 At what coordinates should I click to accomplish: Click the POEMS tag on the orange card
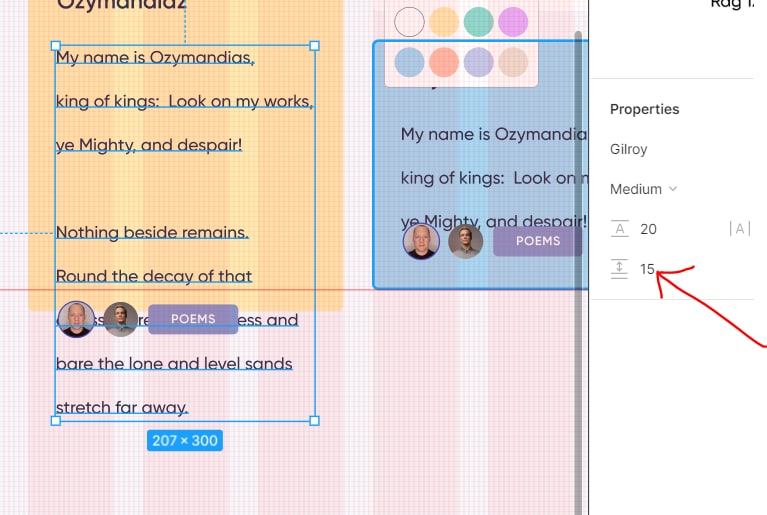[x=193, y=319]
